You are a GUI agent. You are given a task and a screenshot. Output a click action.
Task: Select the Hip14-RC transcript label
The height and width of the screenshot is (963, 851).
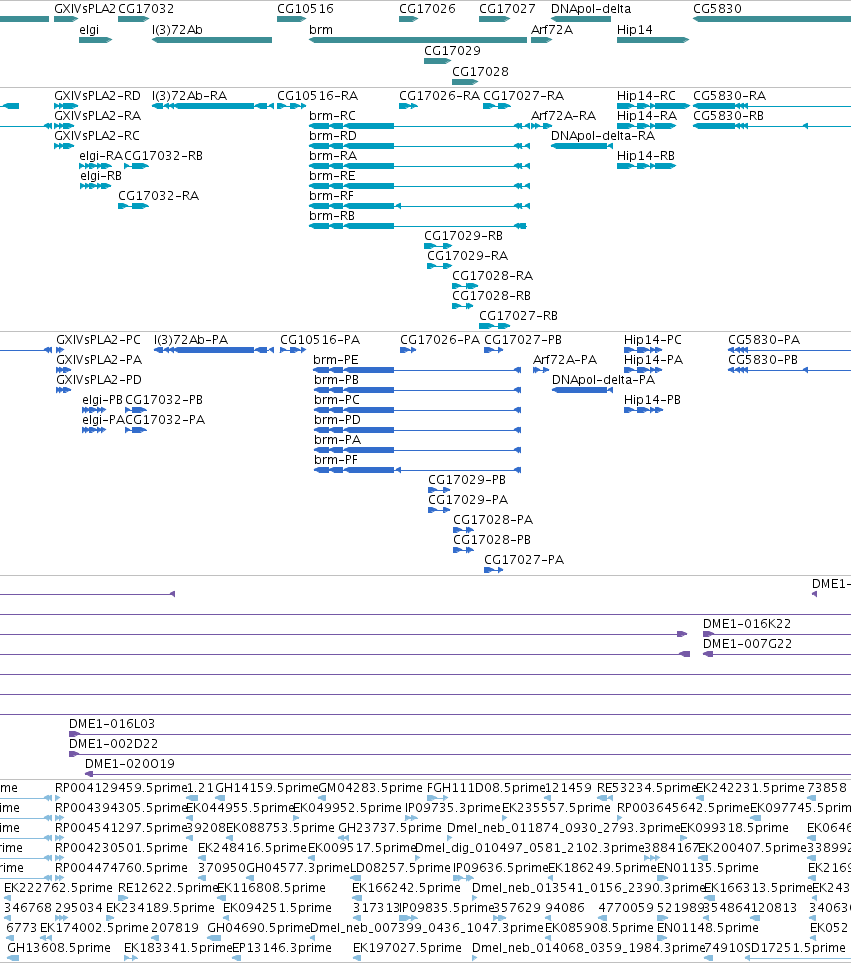[x=647, y=96]
